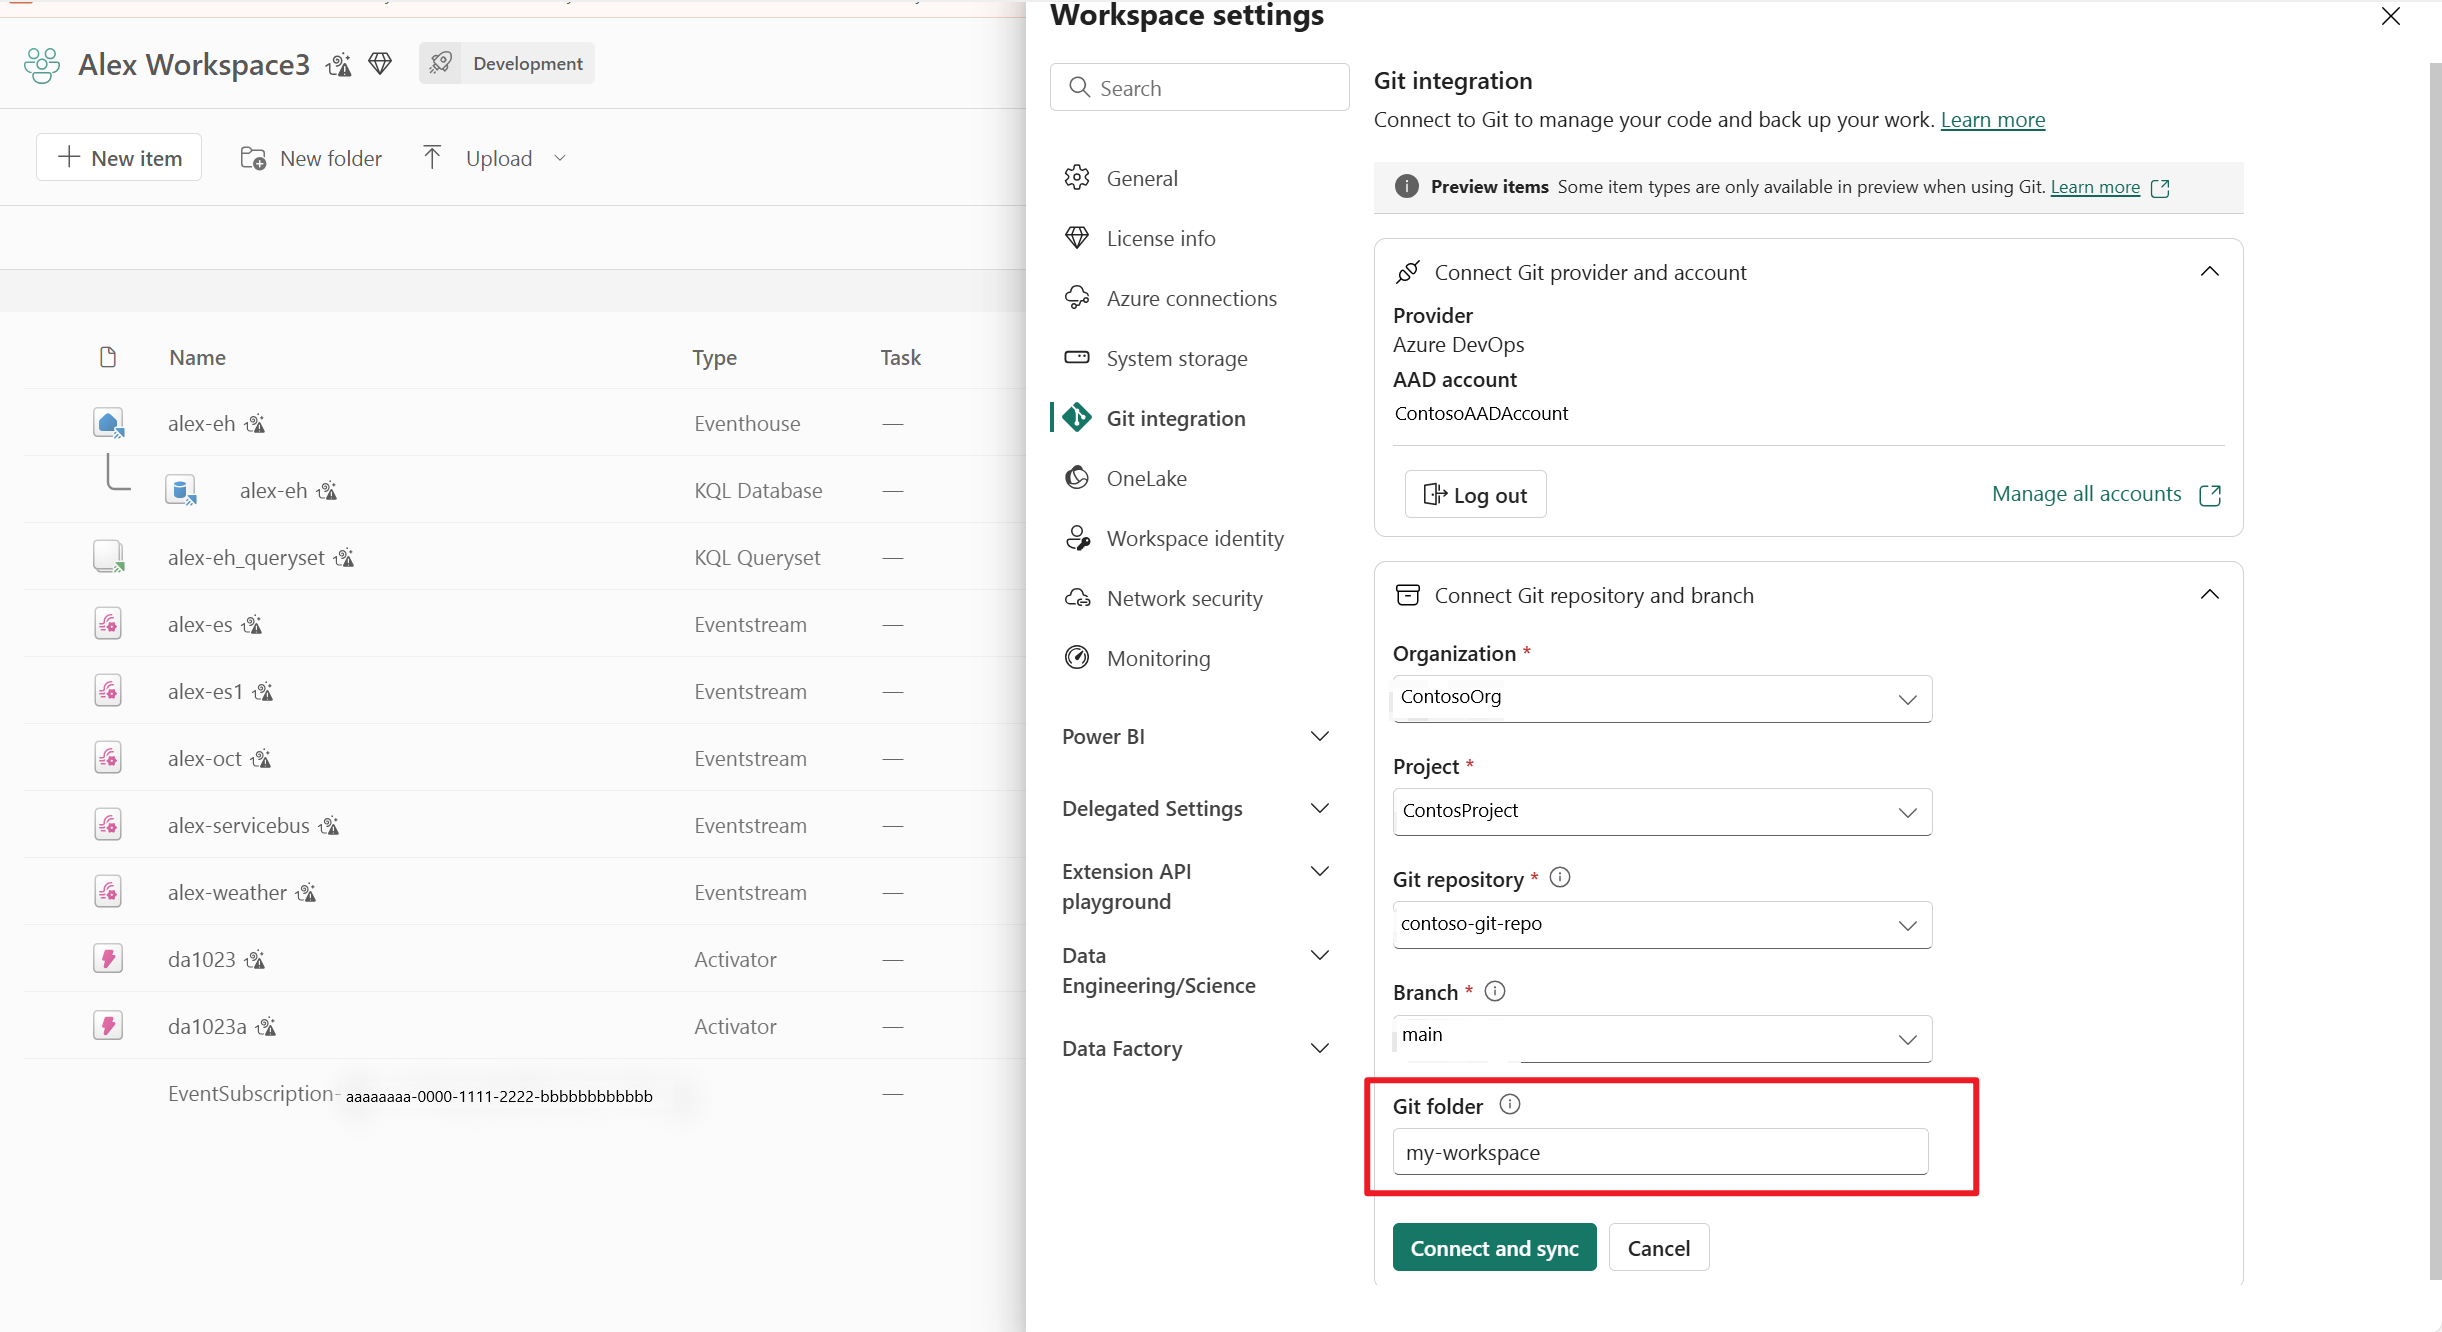Click the Git folder info icon

coord(1510,1104)
